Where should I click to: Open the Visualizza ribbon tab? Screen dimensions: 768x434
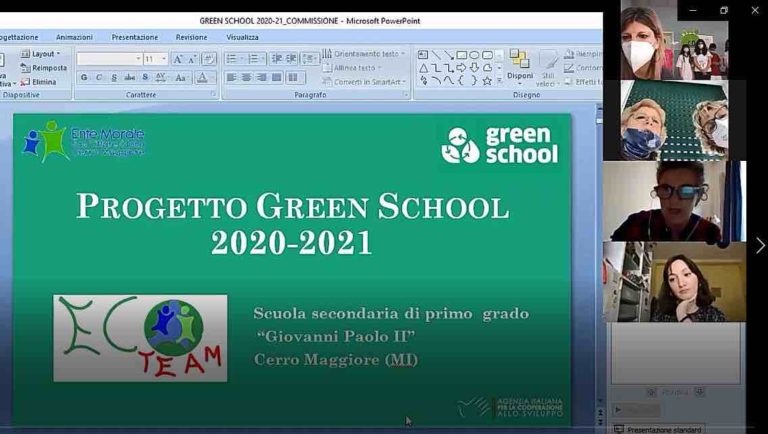point(242,37)
